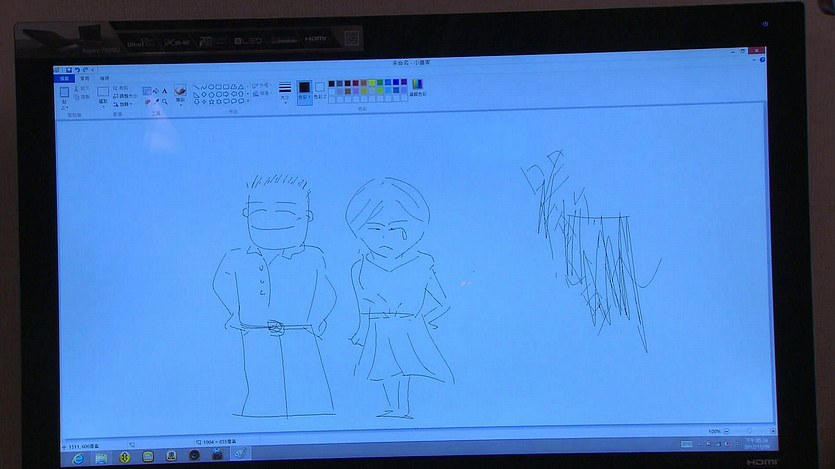Select the Color picker eyedropper tool
The width and height of the screenshot is (835, 469).
156,101
